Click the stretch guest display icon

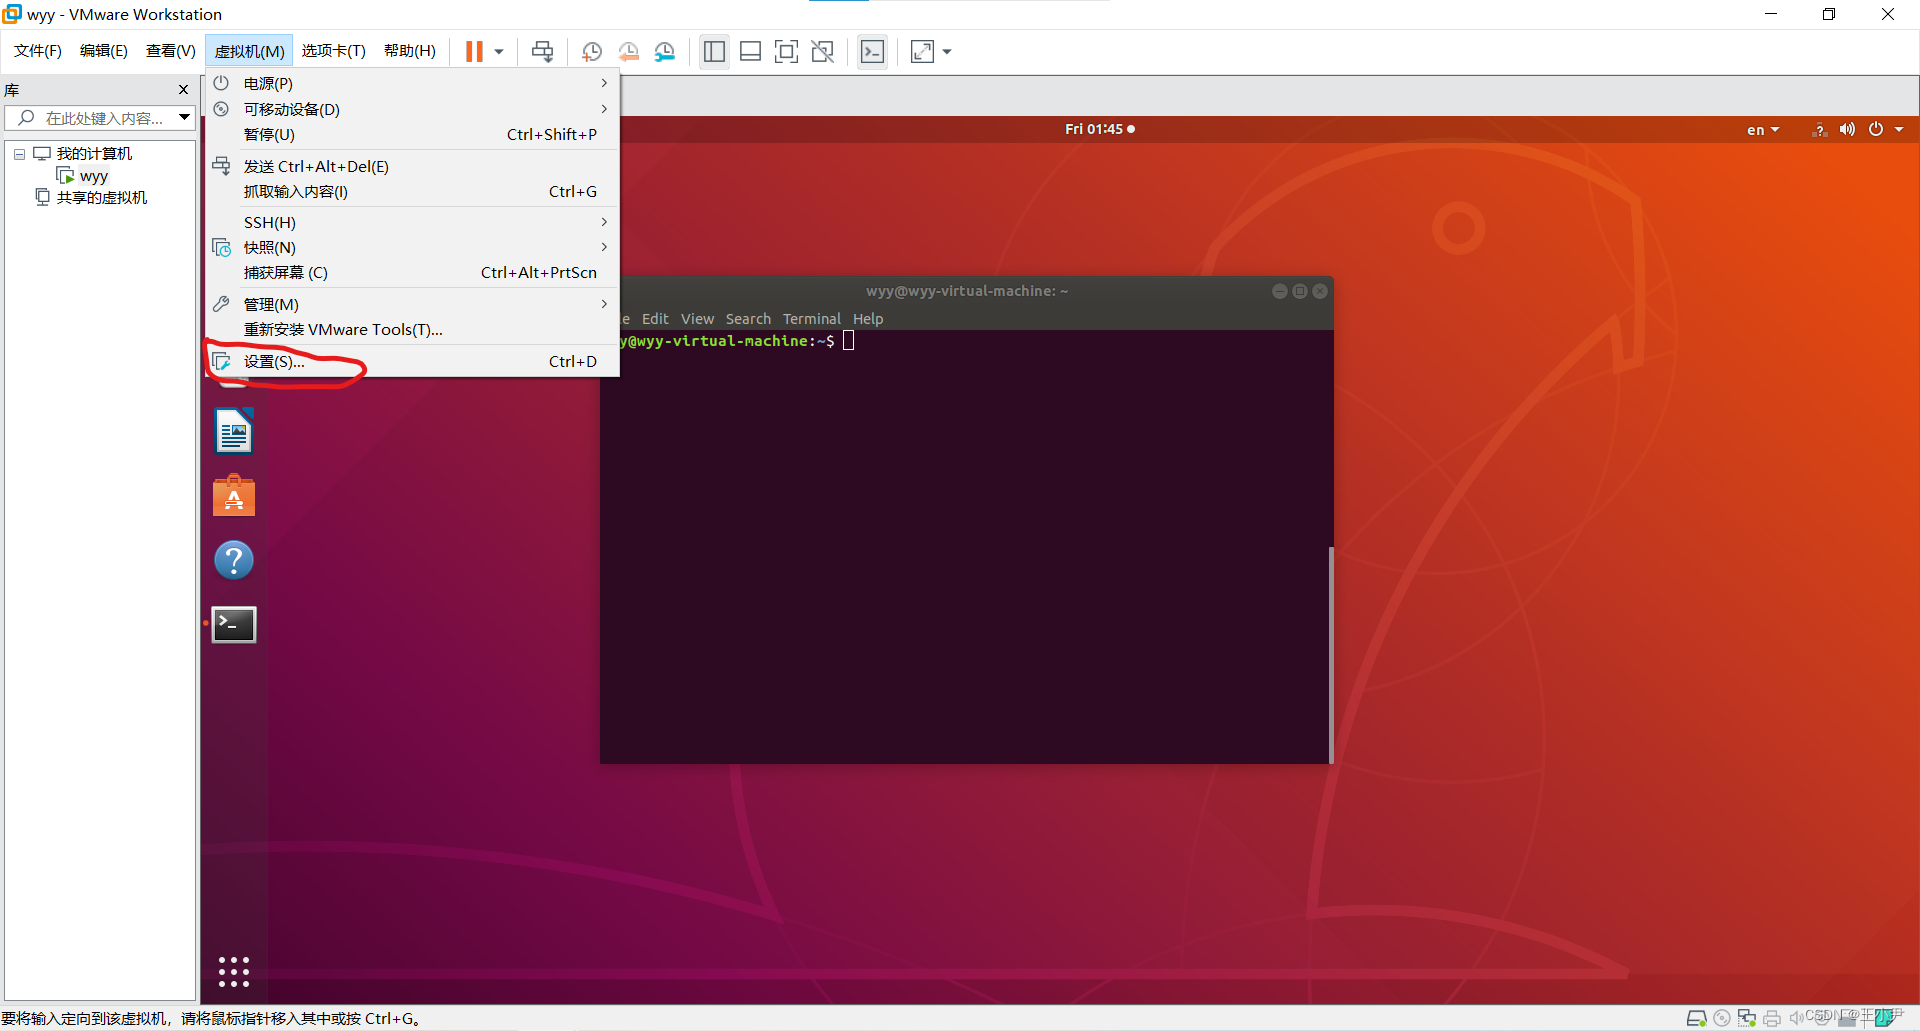point(922,51)
